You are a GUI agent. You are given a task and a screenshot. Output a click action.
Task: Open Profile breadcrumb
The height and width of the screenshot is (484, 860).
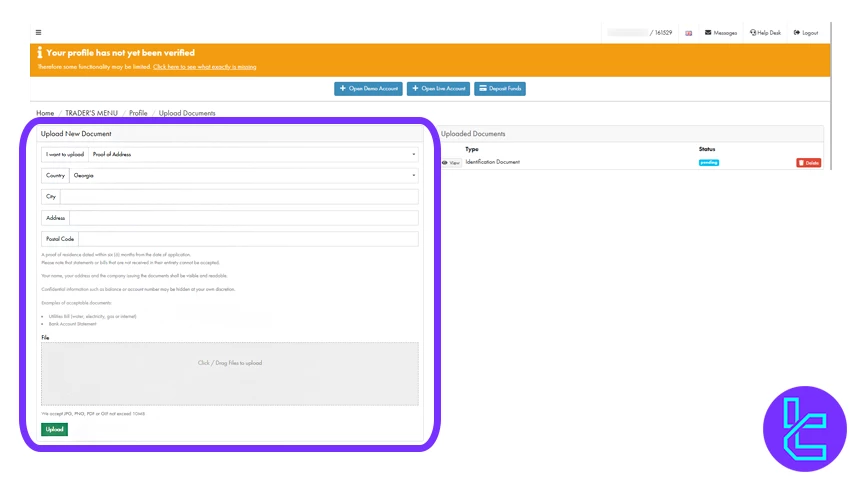click(138, 113)
